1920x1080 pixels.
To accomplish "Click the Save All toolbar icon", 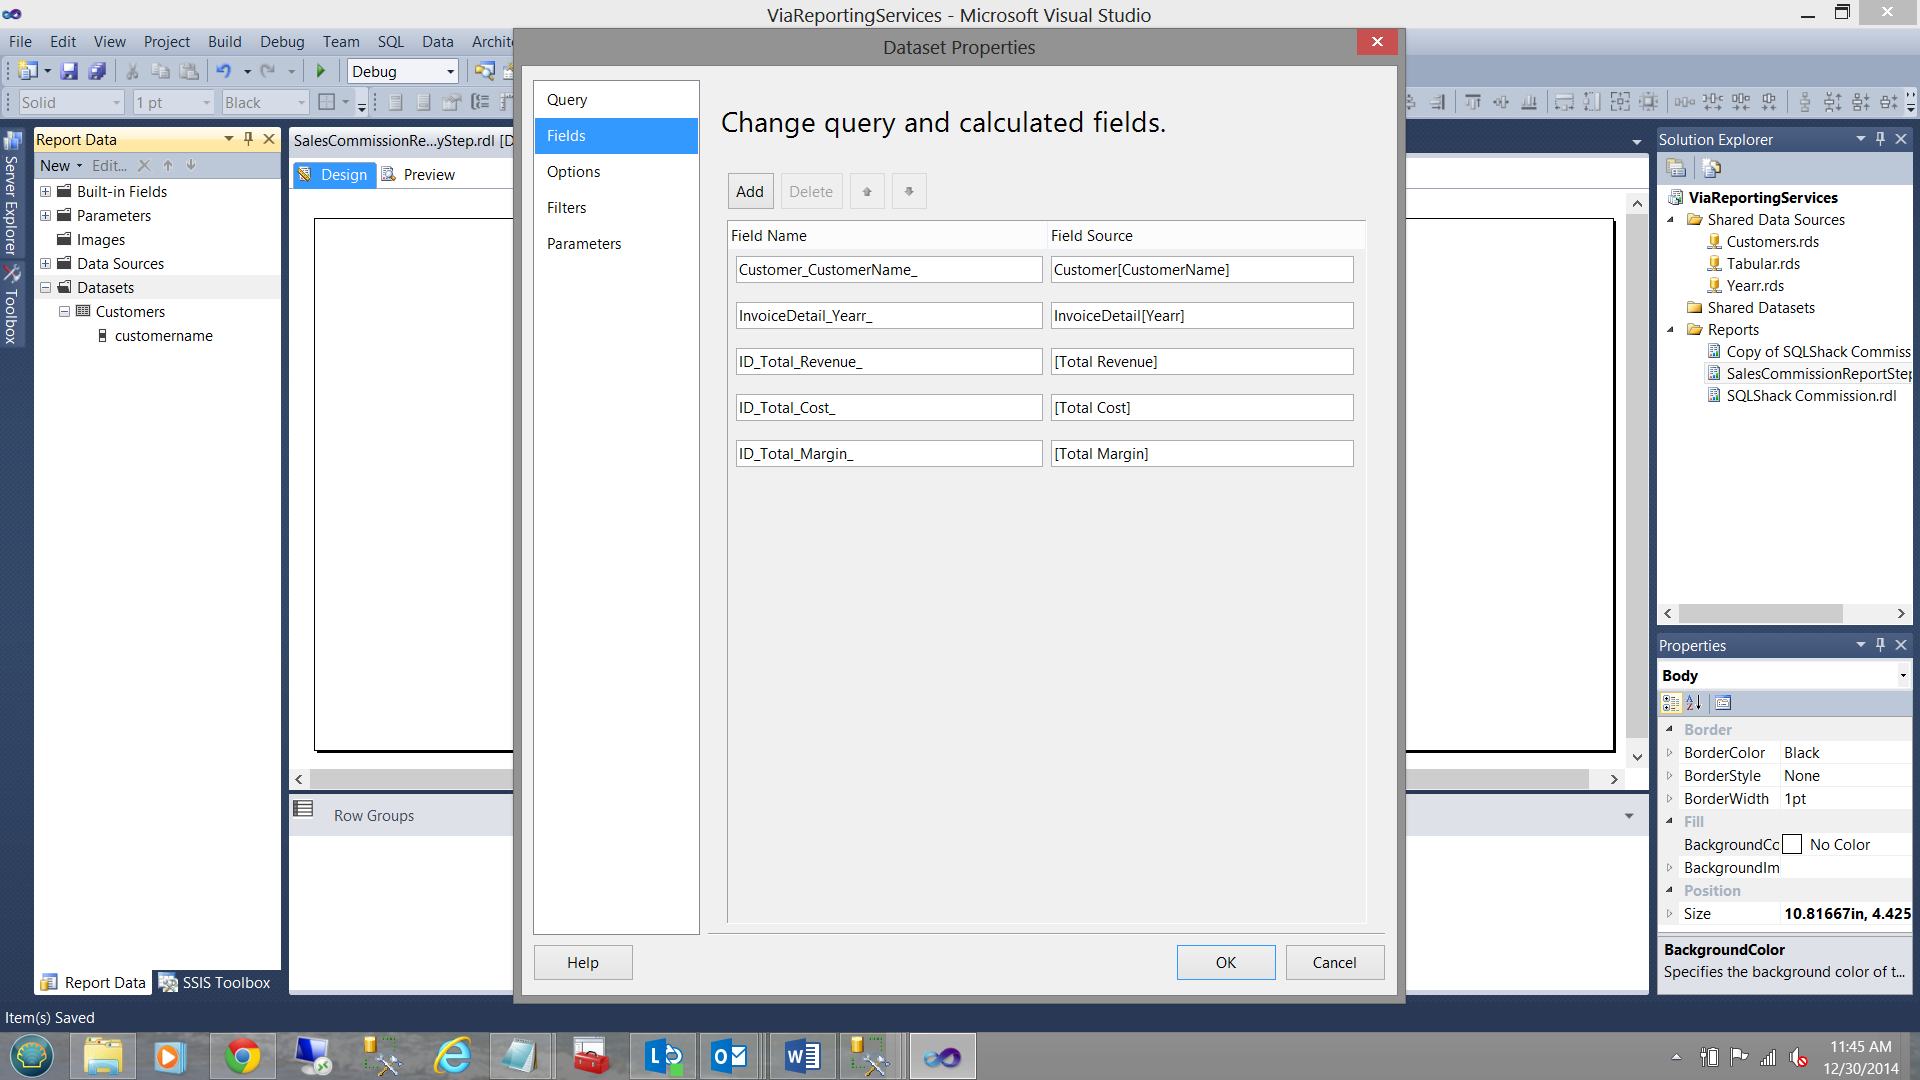I will 97,71.
